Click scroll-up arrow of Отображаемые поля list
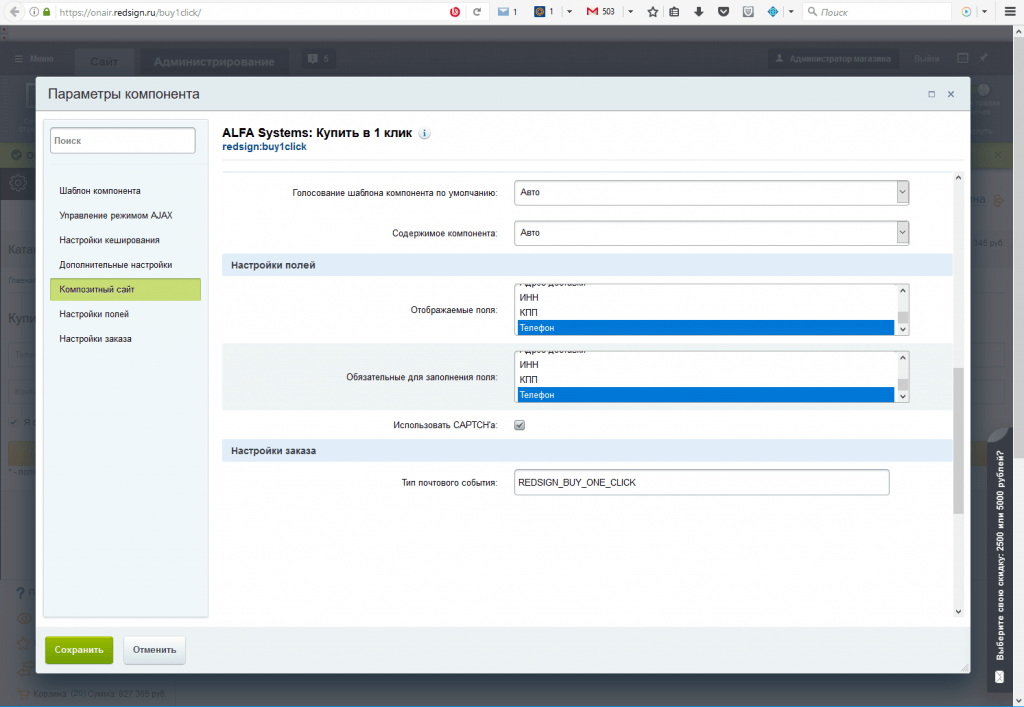This screenshot has height=707, width=1024. tap(903, 291)
